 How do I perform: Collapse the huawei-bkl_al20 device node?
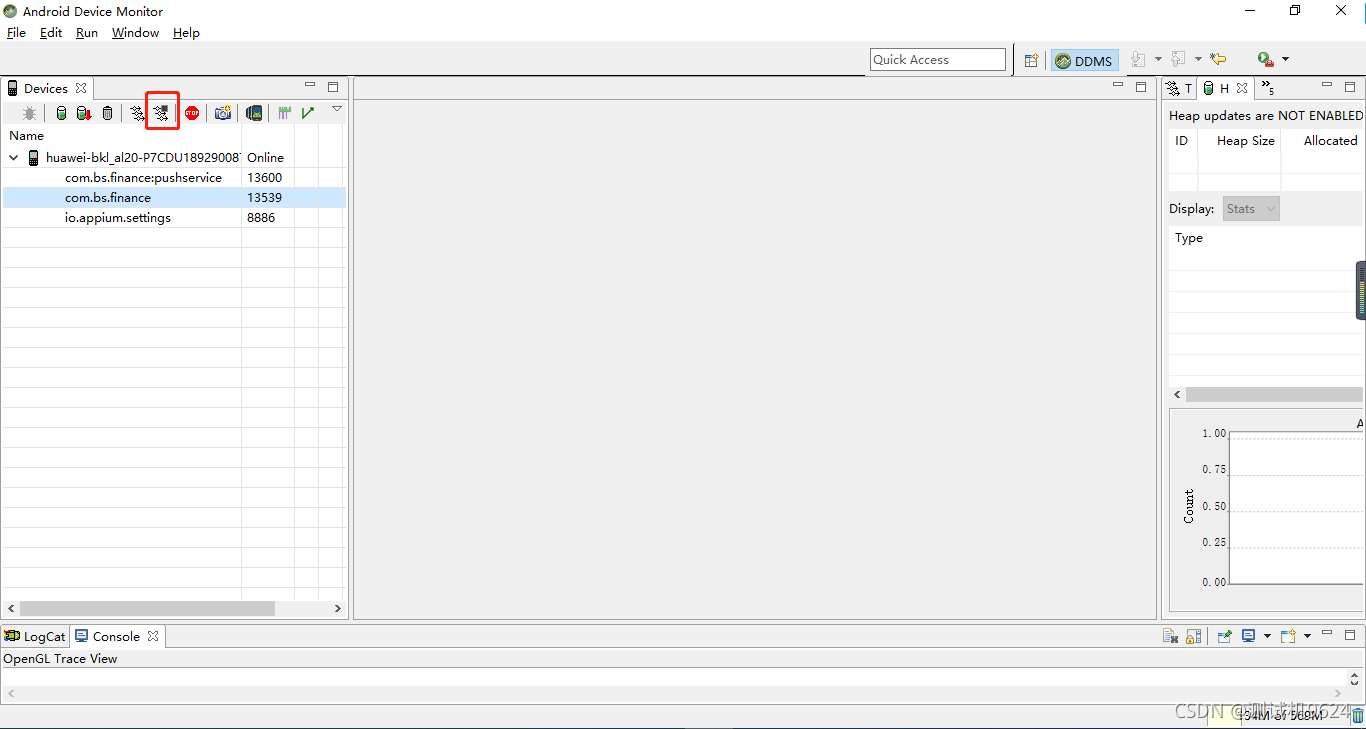14,158
